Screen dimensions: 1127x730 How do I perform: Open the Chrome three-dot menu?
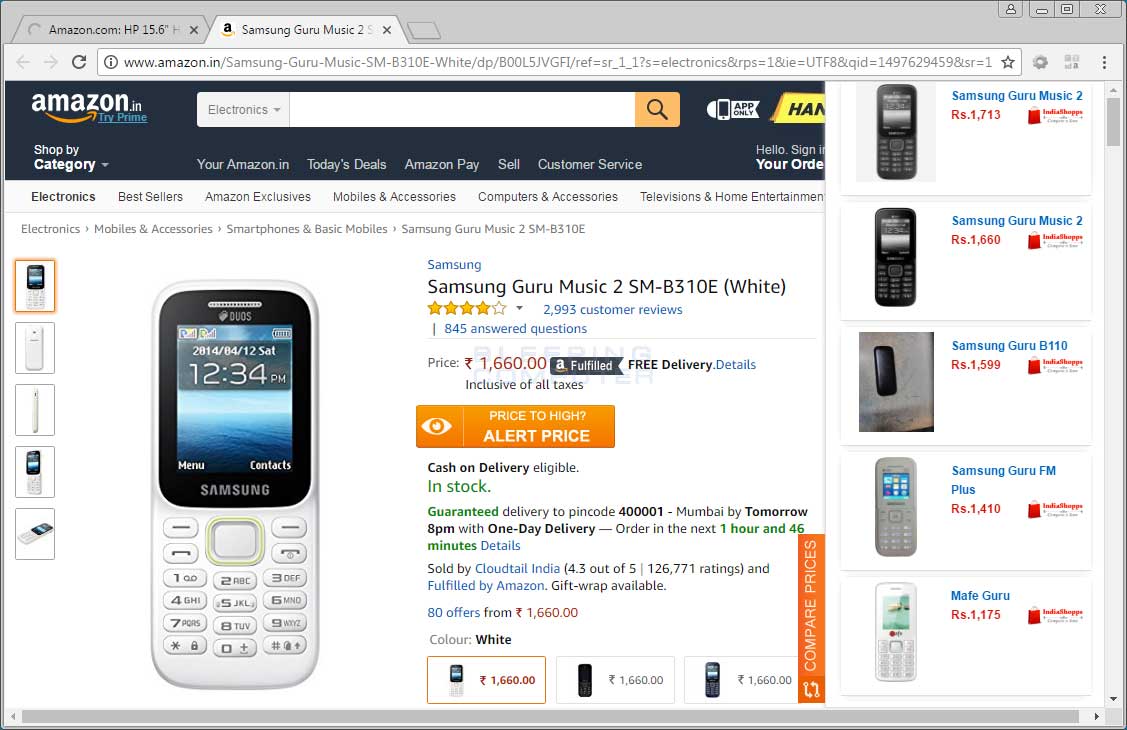[1104, 62]
